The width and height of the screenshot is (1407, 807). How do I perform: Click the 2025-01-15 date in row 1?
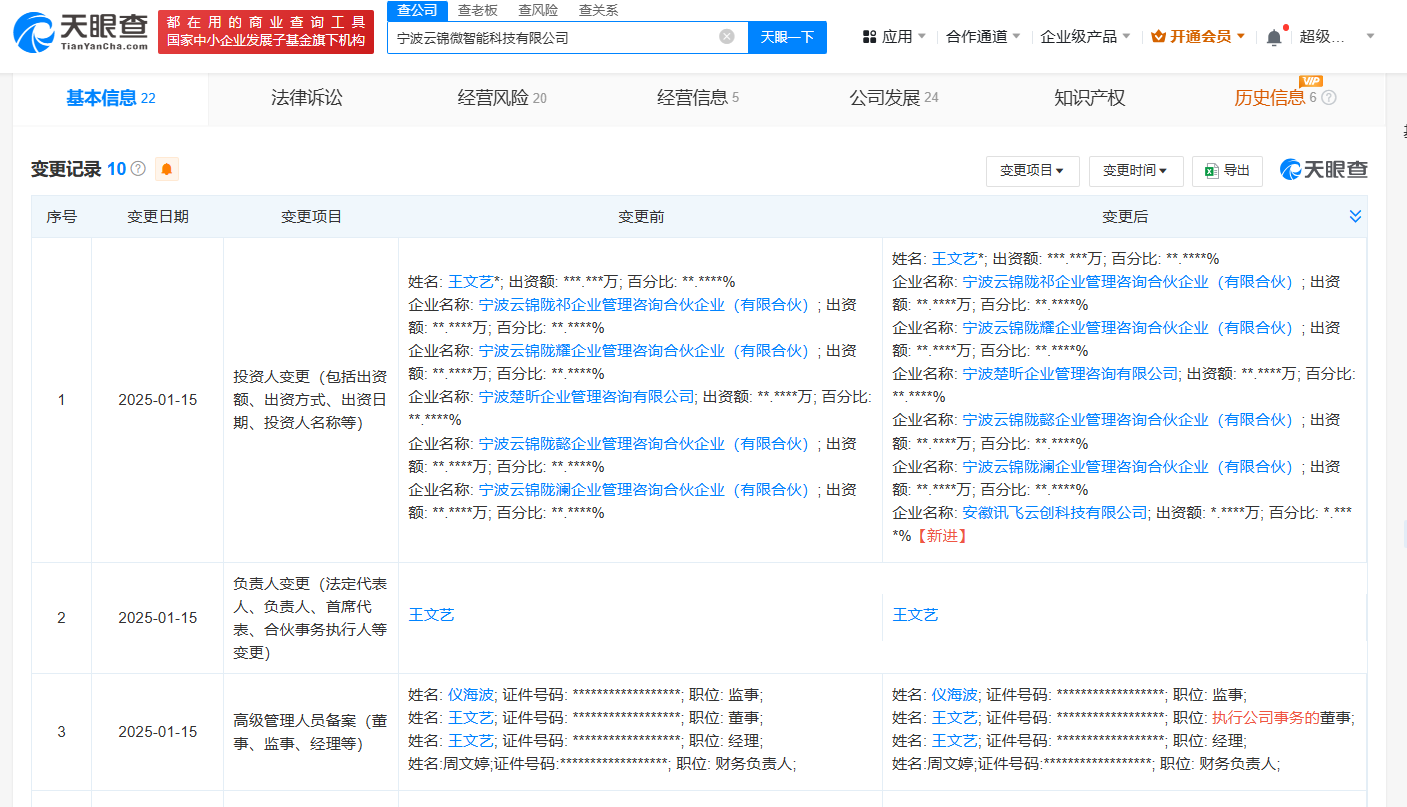(157, 400)
